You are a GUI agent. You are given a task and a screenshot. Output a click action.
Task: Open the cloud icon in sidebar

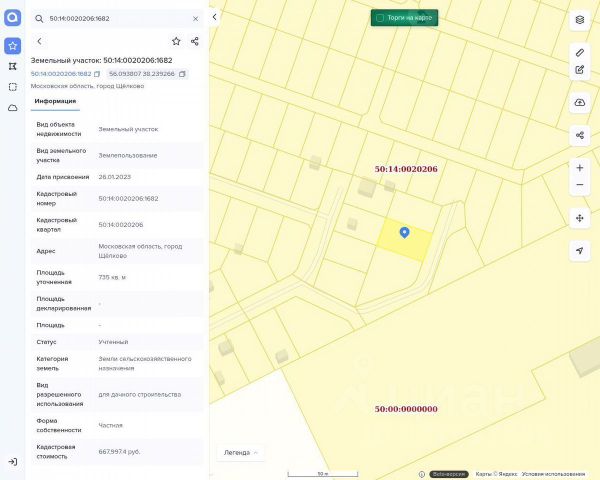click(x=13, y=108)
